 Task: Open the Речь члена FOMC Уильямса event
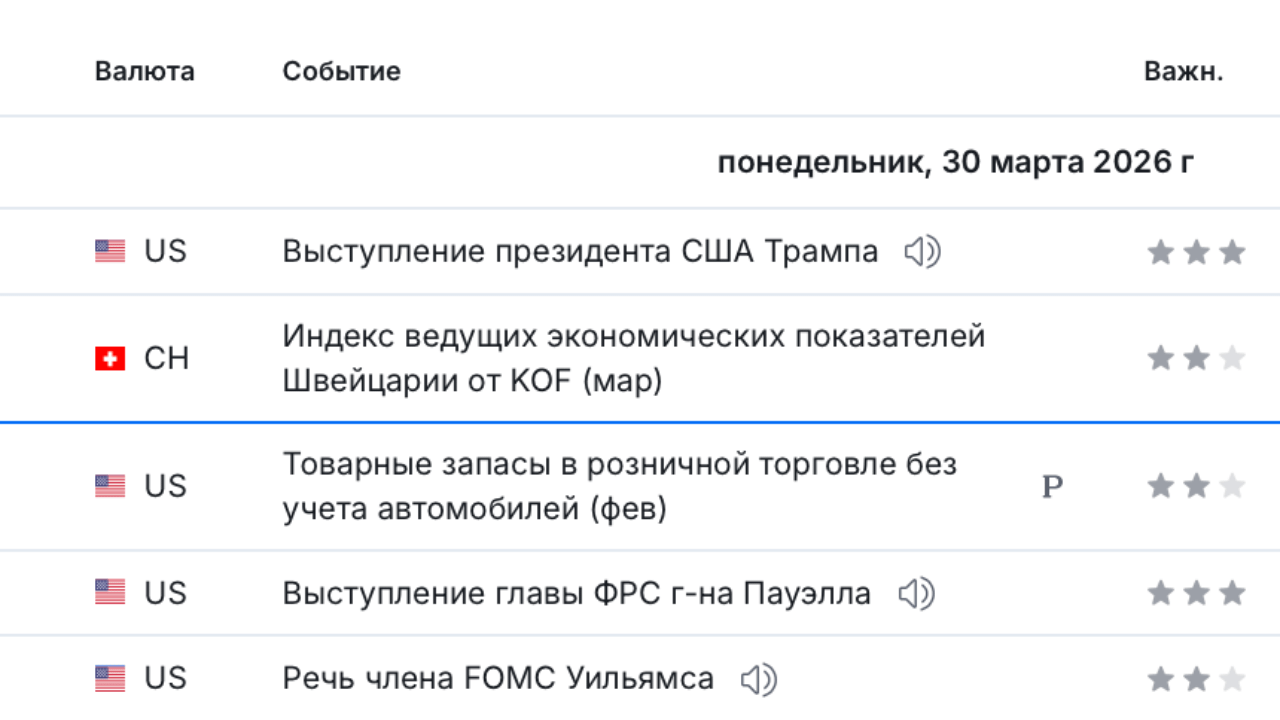point(498,680)
